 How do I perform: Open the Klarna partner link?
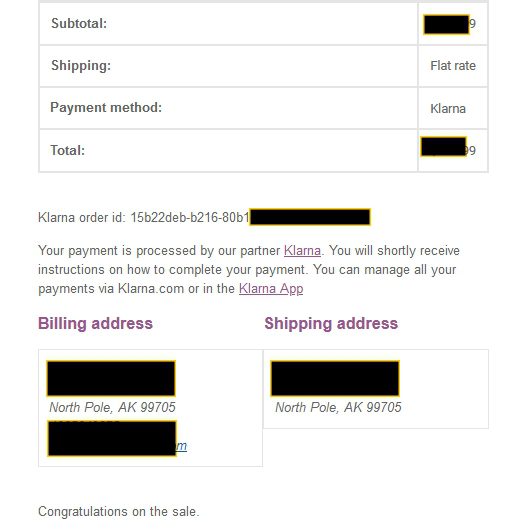pyautogui.click(x=302, y=251)
